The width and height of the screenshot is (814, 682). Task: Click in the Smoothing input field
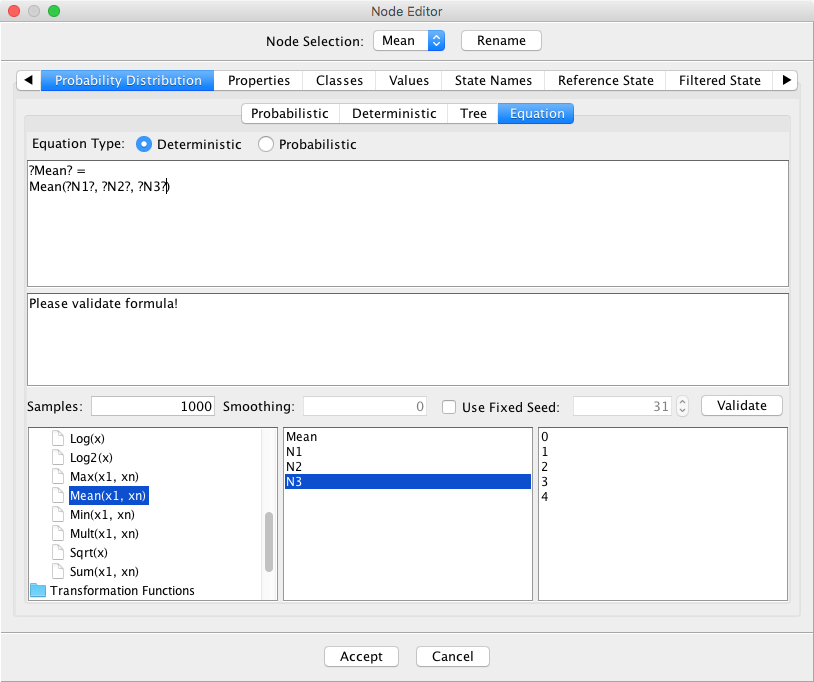[x=365, y=406]
